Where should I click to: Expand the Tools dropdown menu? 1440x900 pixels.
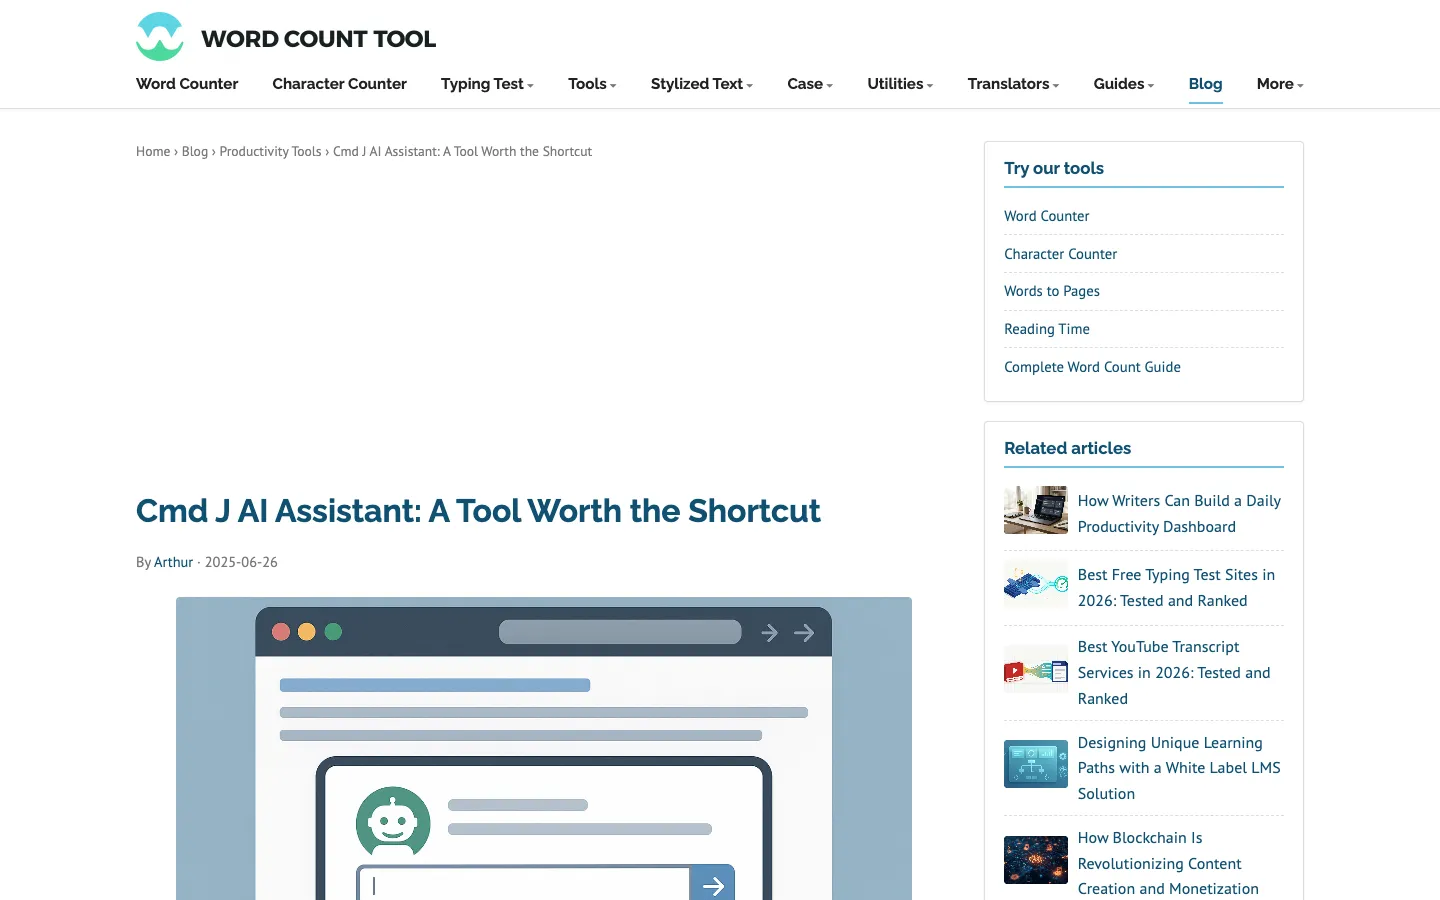592,84
